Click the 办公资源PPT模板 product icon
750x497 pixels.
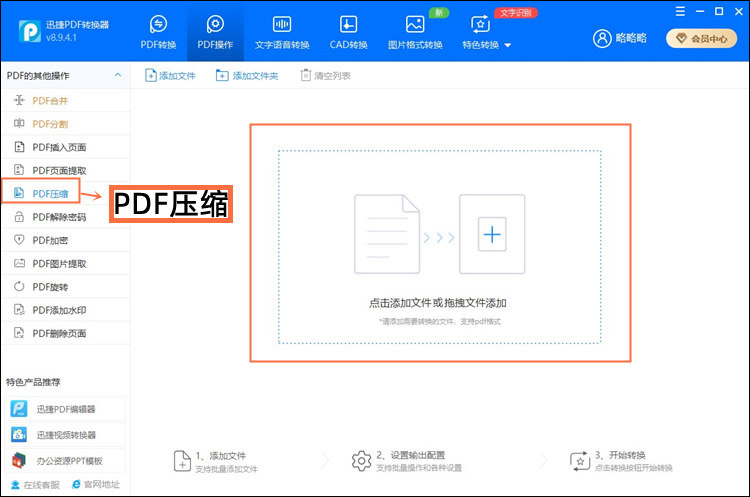coord(19,461)
